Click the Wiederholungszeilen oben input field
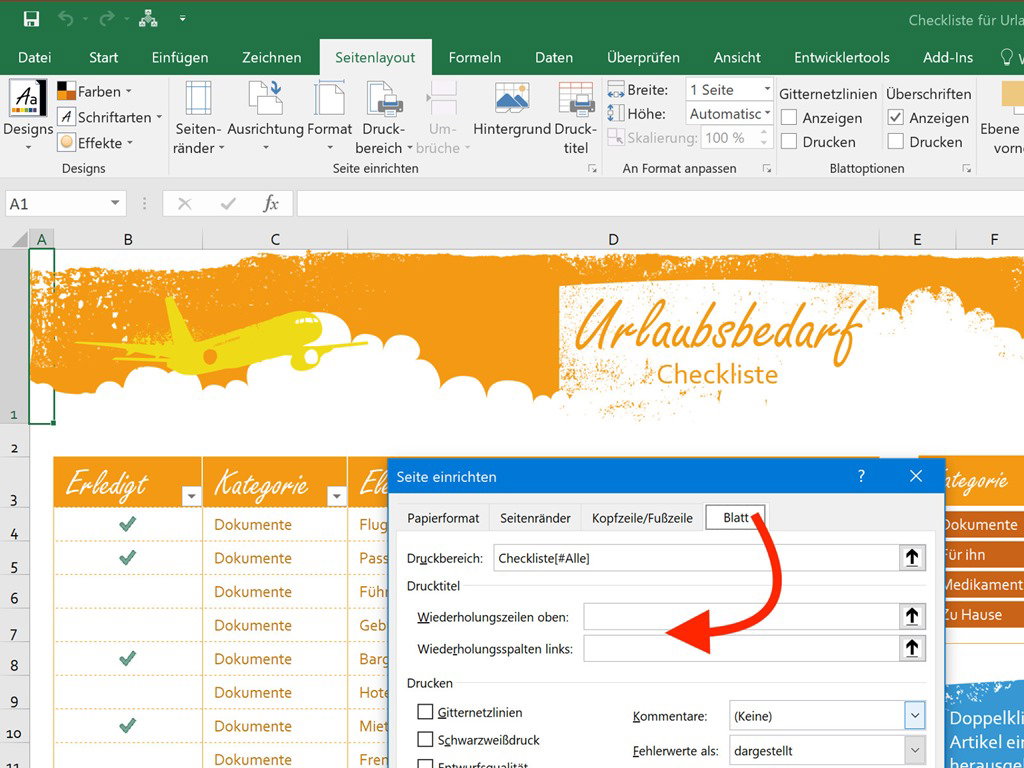This screenshot has height=768, width=1024. [x=739, y=617]
